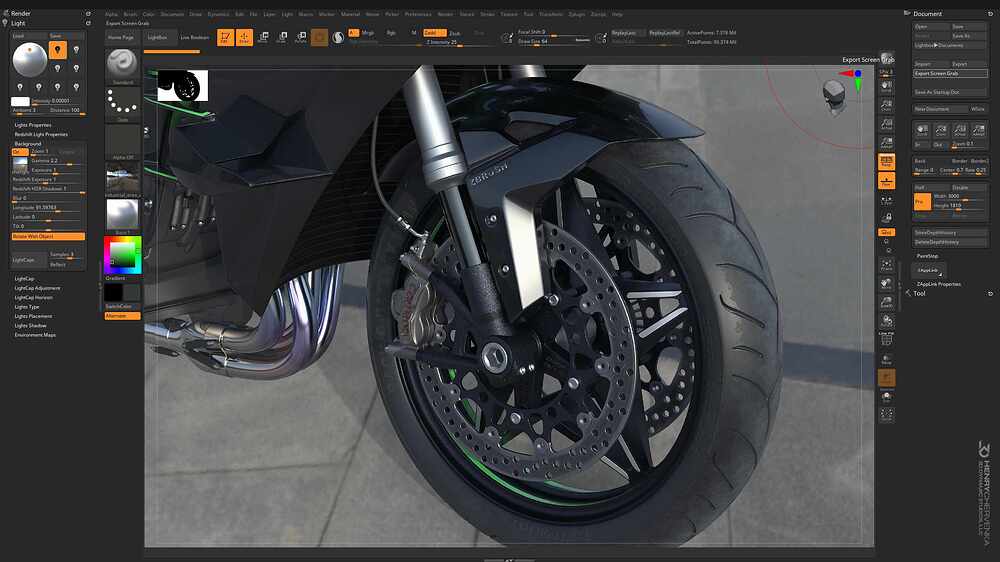This screenshot has width=1000, height=562.
Task: Click the black secondary color swatch
Action: tap(114, 293)
